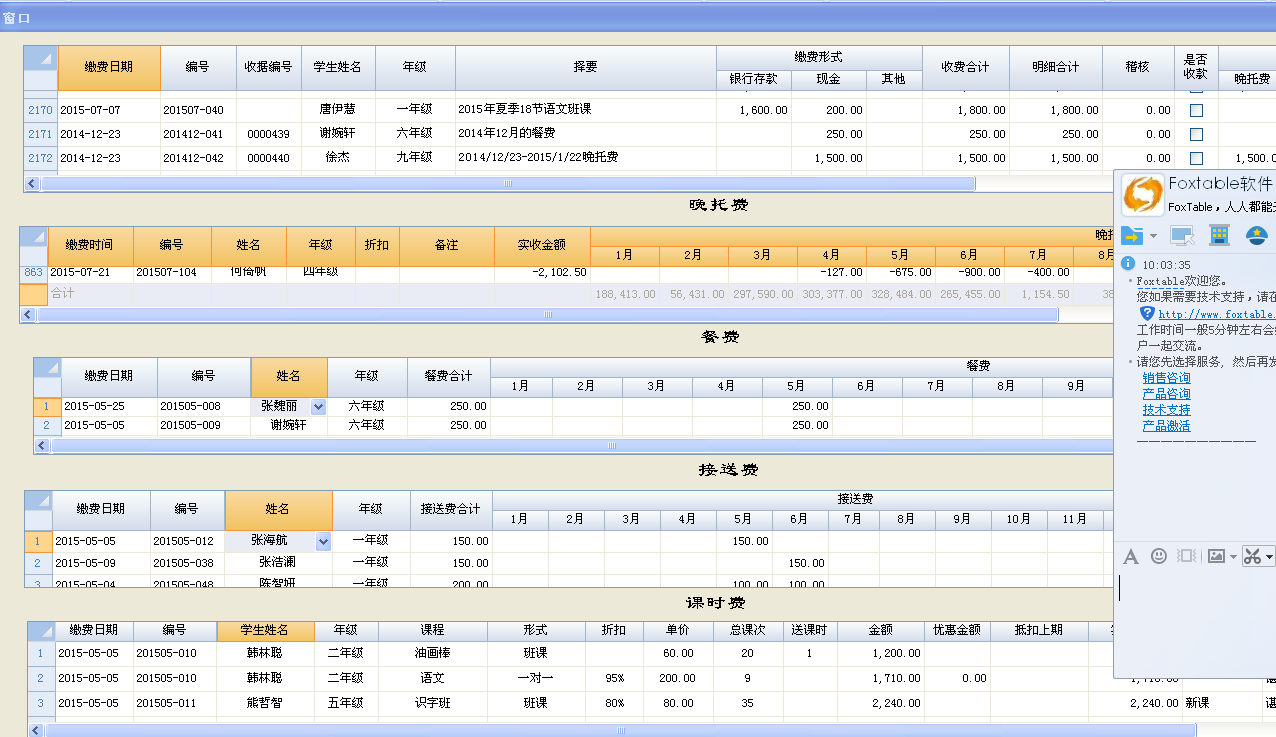This screenshot has height=737, width=1276.
Task: Tick 是否收款 checkbox for row 2172
Action: pos(1196,158)
